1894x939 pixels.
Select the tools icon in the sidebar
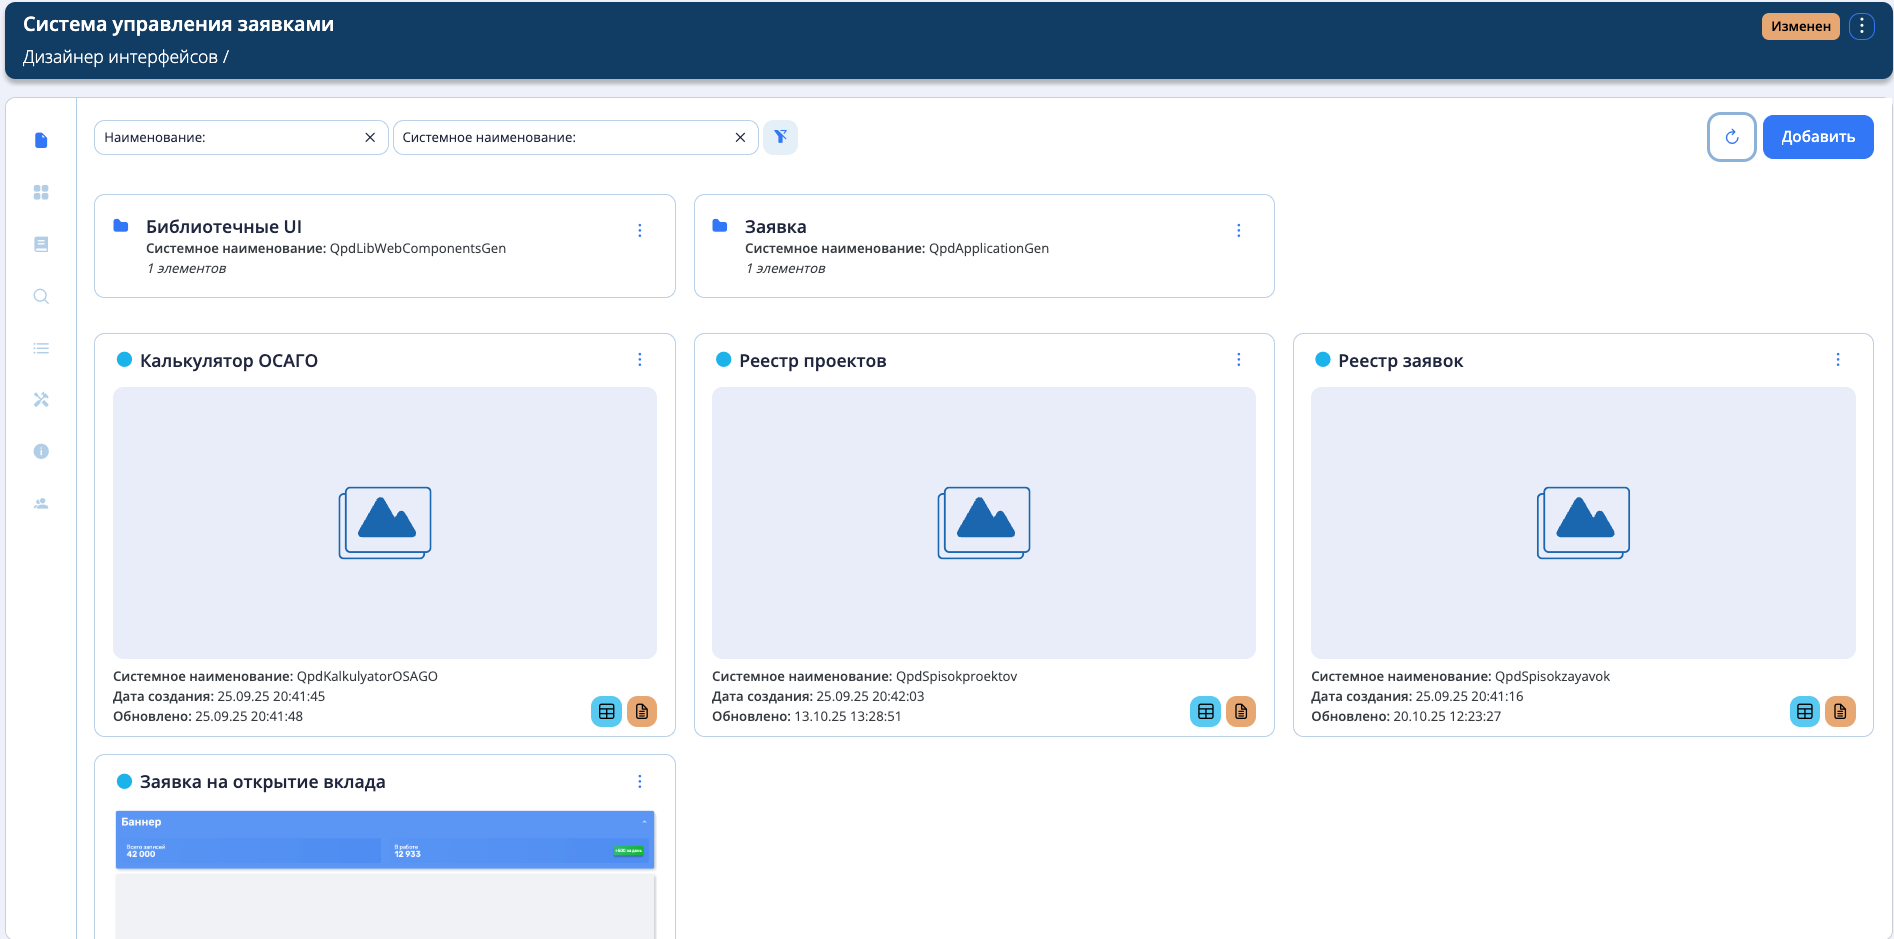(x=40, y=399)
